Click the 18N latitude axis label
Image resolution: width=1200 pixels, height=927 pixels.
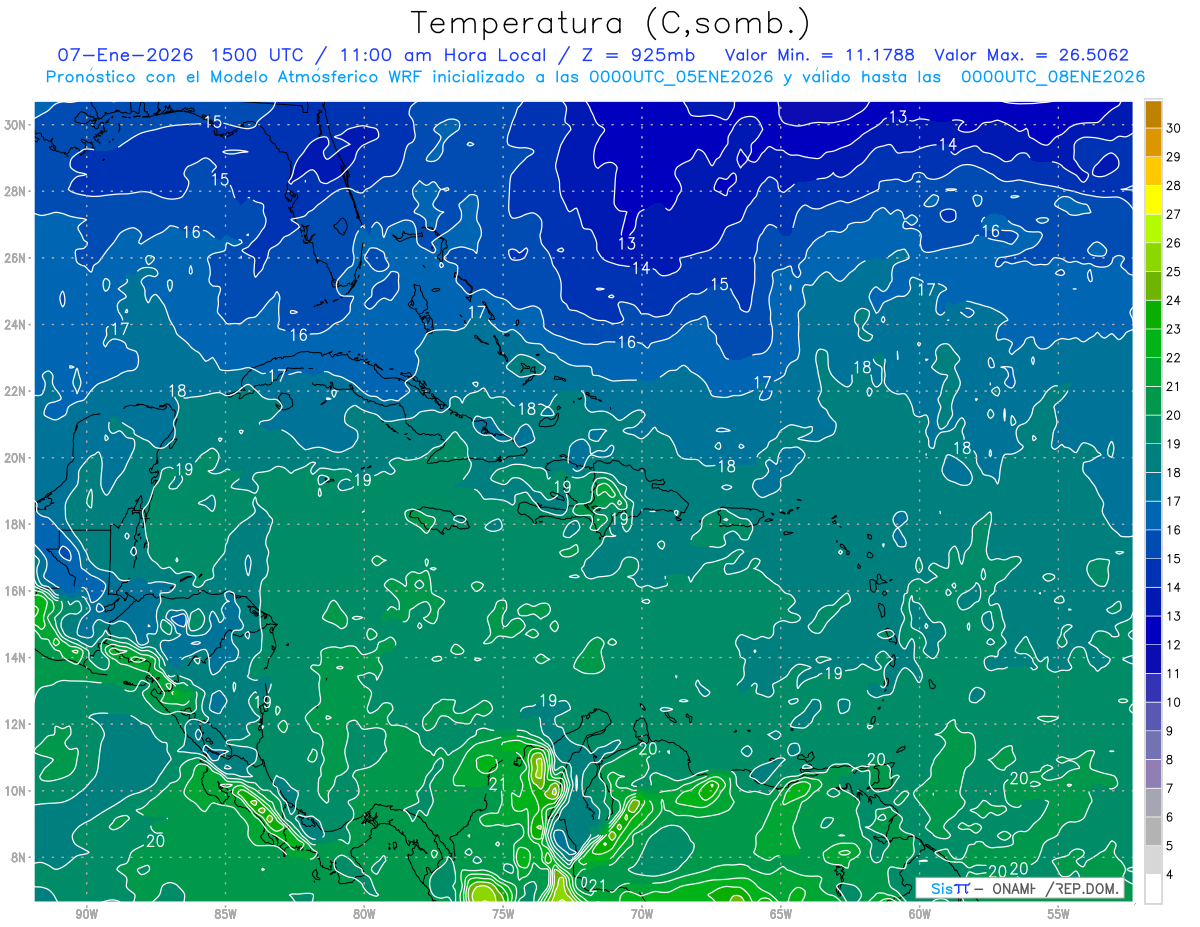click(x=17, y=524)
